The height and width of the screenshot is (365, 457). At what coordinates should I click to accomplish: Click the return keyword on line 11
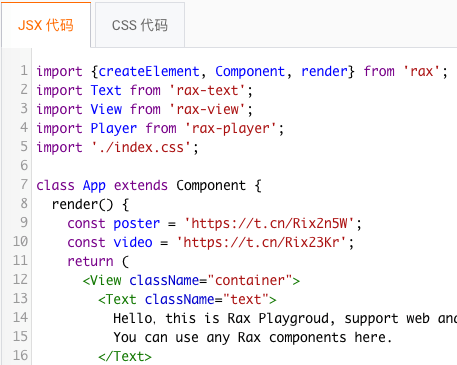click(90, 261)
